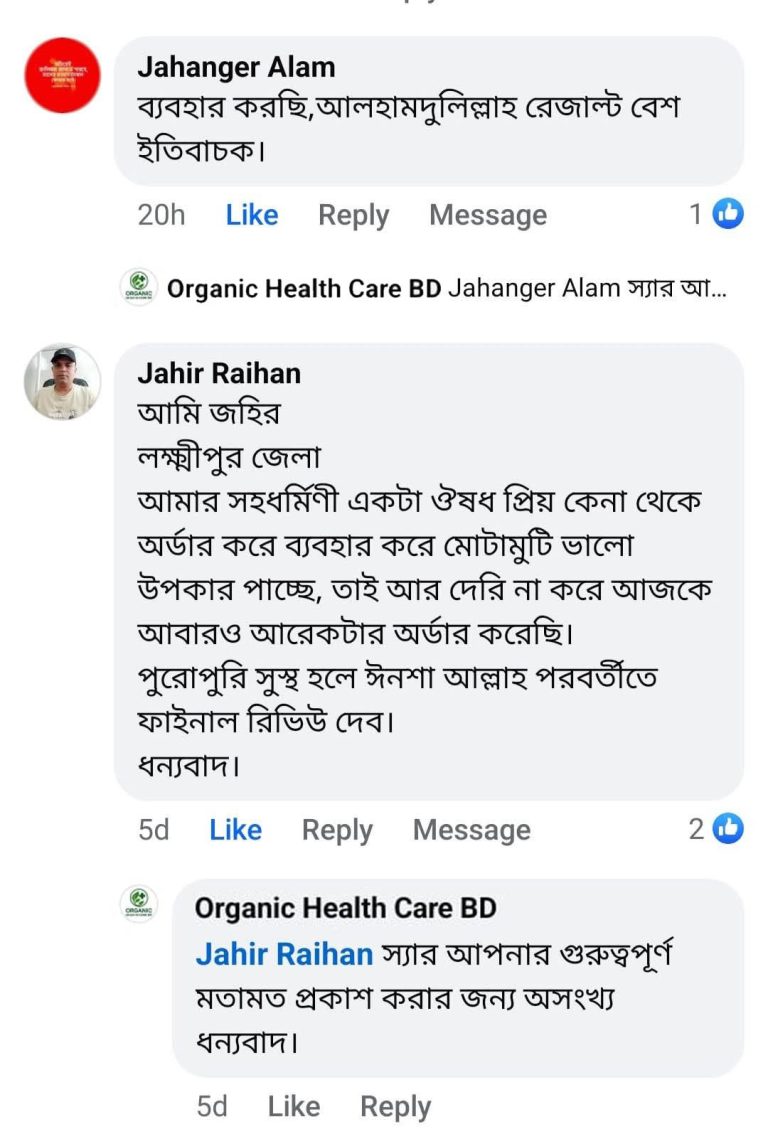Message Jahir Raihan from his comment
The width and height of the screenshot is (768, 1129).
471,829
